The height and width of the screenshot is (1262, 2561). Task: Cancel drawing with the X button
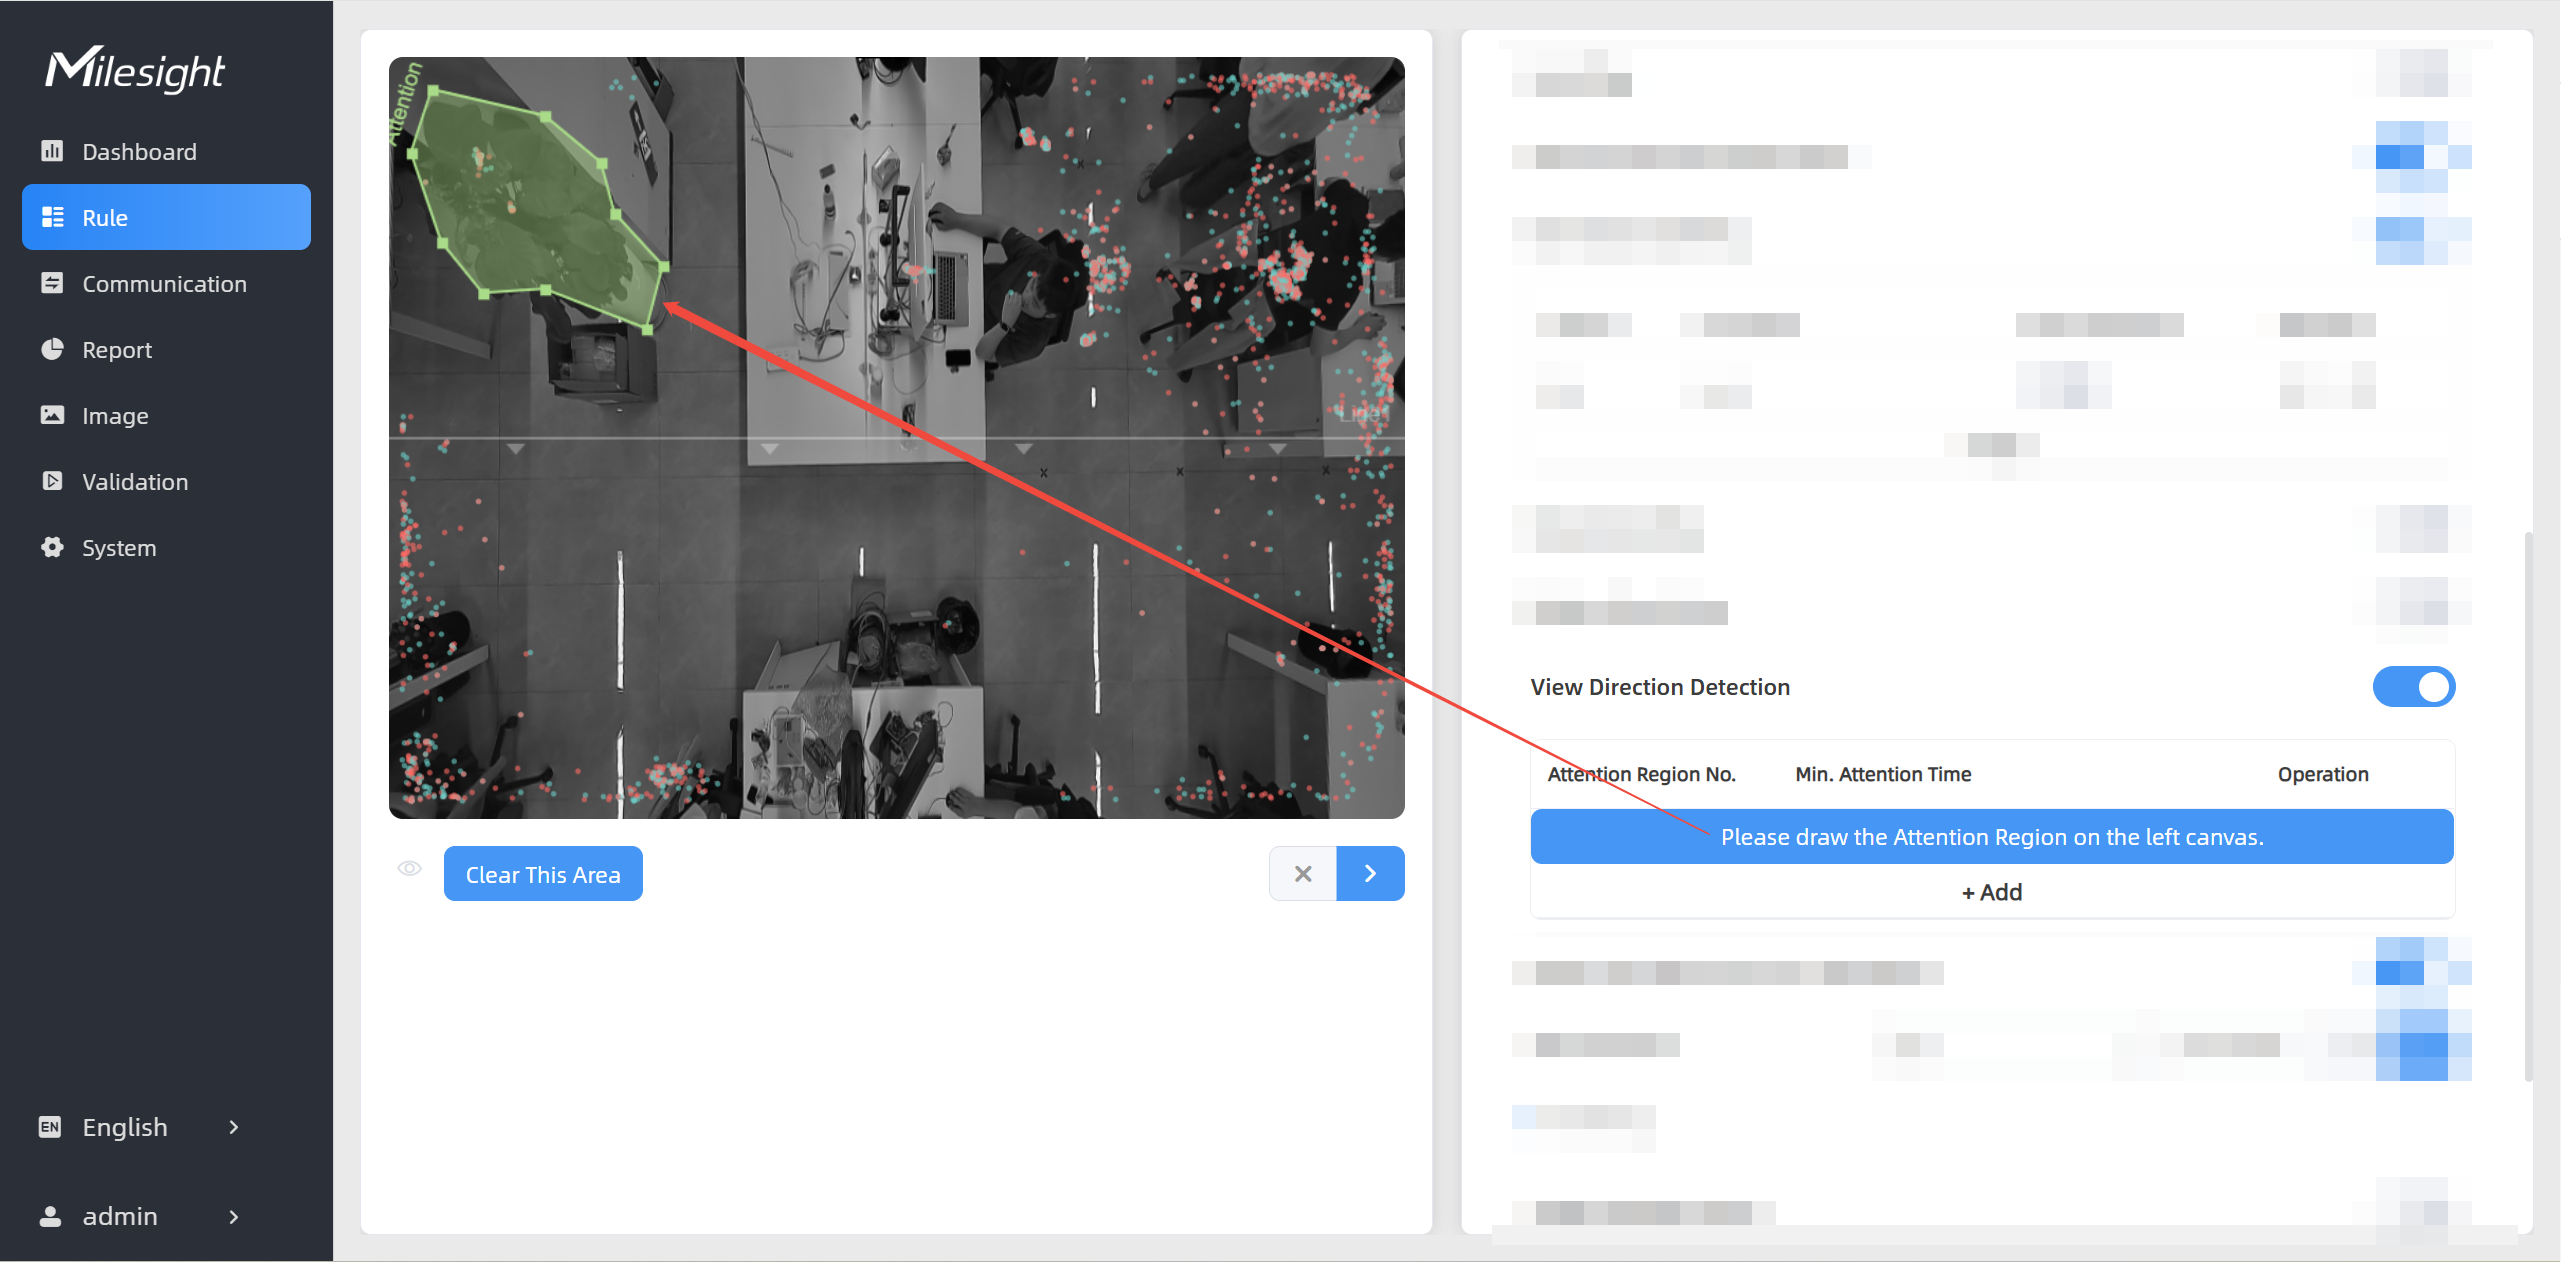(1303, 873)
